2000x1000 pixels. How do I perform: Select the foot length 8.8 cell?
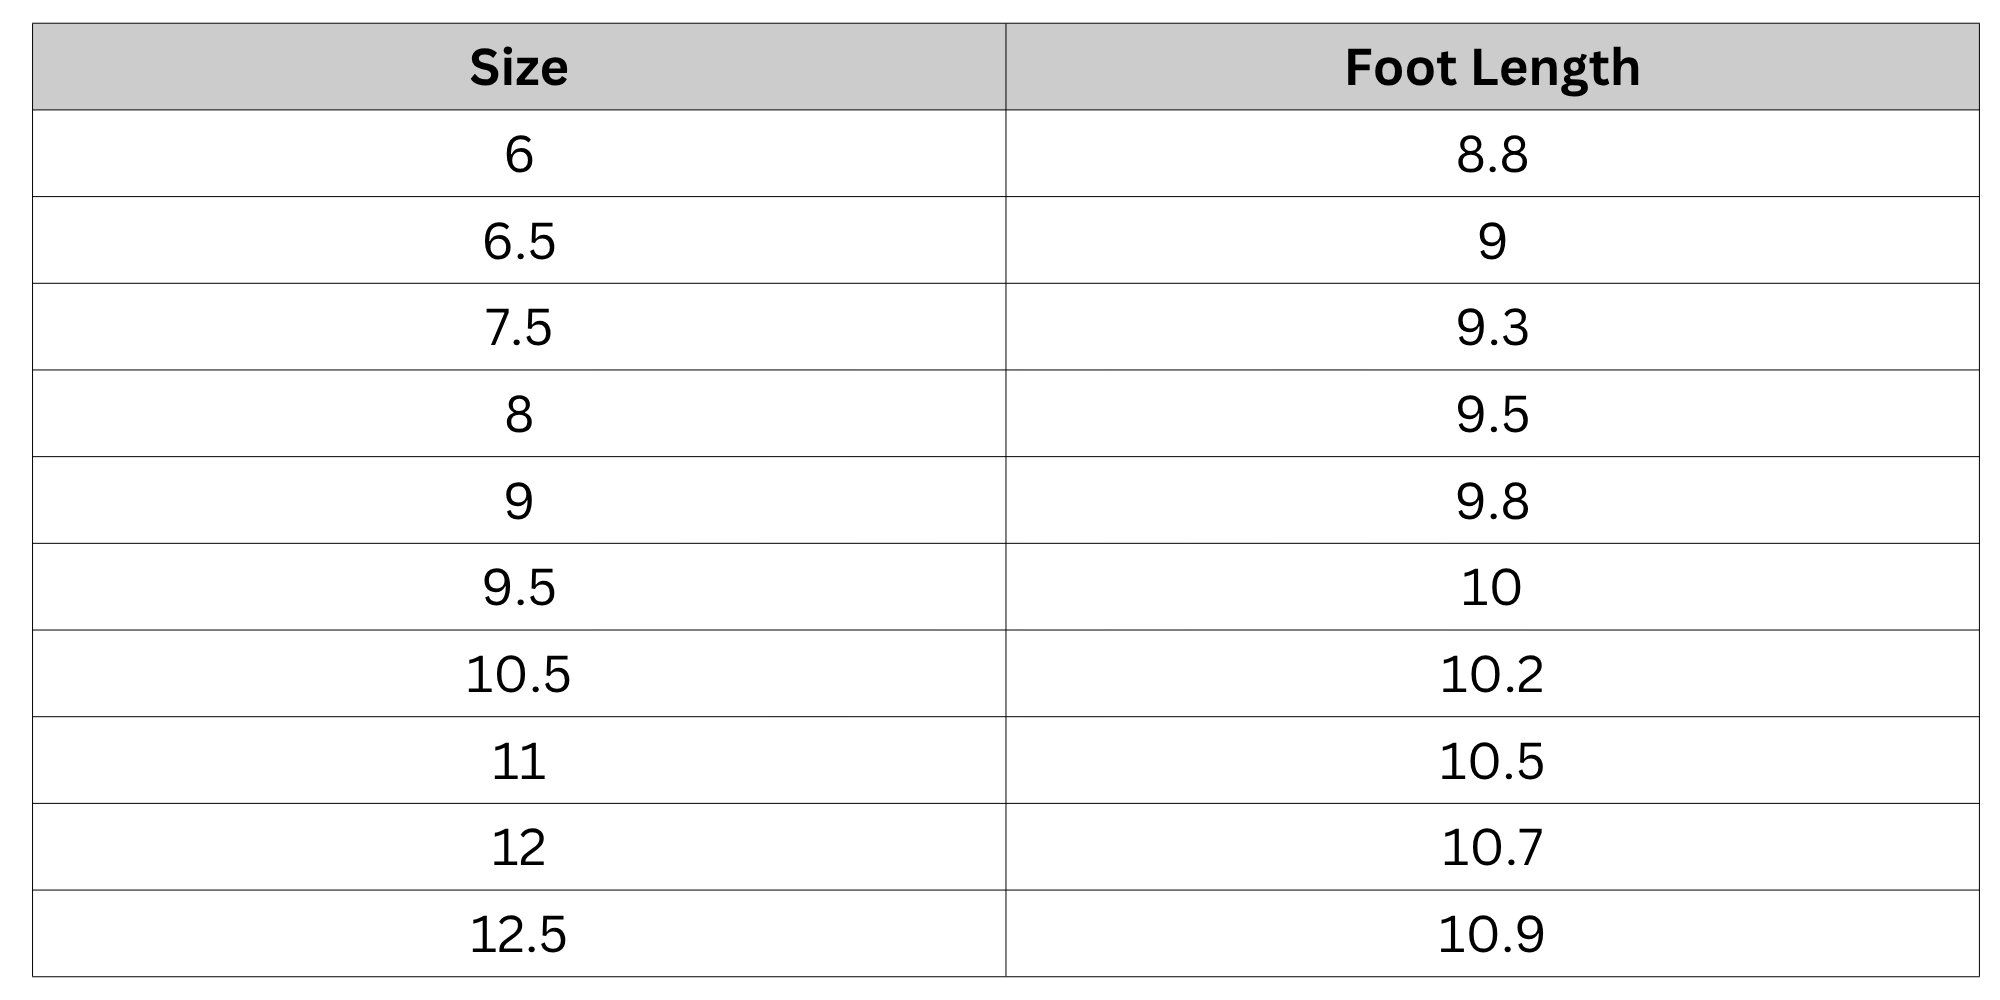point(1492,154)
